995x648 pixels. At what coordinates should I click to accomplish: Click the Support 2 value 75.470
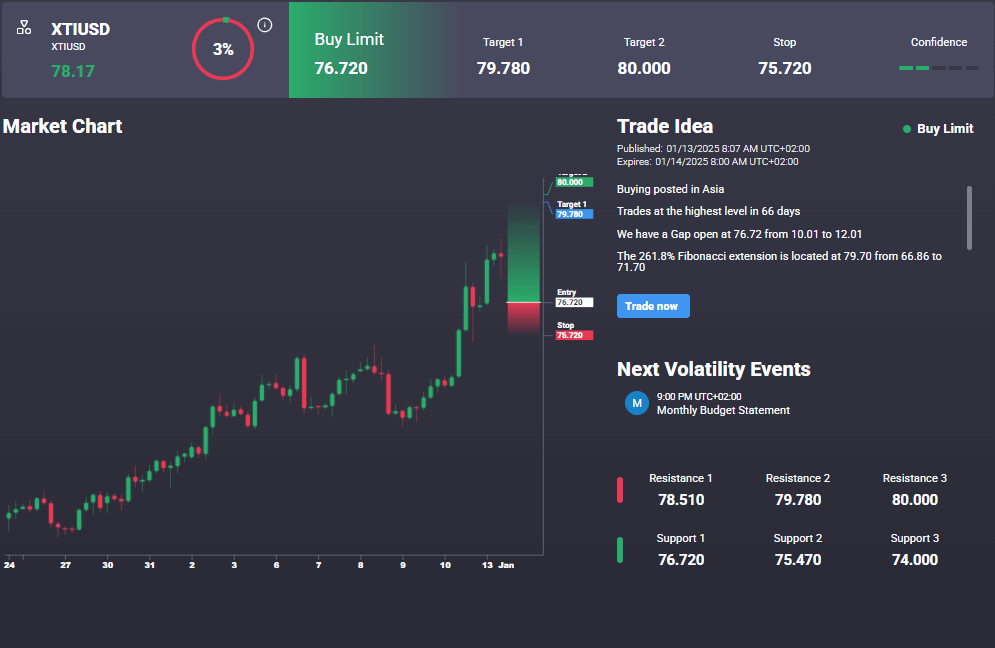point(798,560)
